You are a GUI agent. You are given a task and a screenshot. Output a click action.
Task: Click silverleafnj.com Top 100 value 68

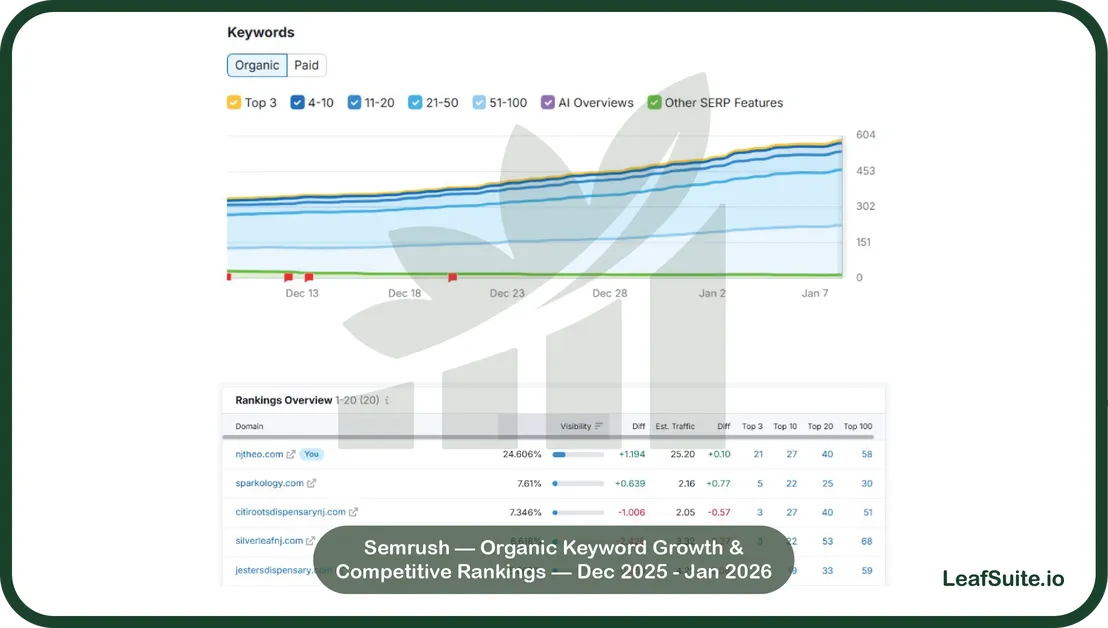[x=867, y=542]
